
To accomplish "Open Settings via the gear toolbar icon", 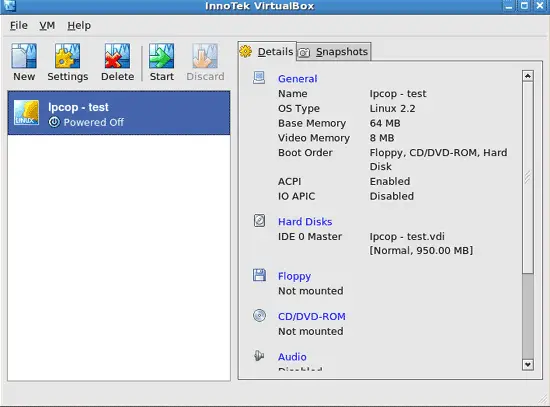I will coord(67,56).
